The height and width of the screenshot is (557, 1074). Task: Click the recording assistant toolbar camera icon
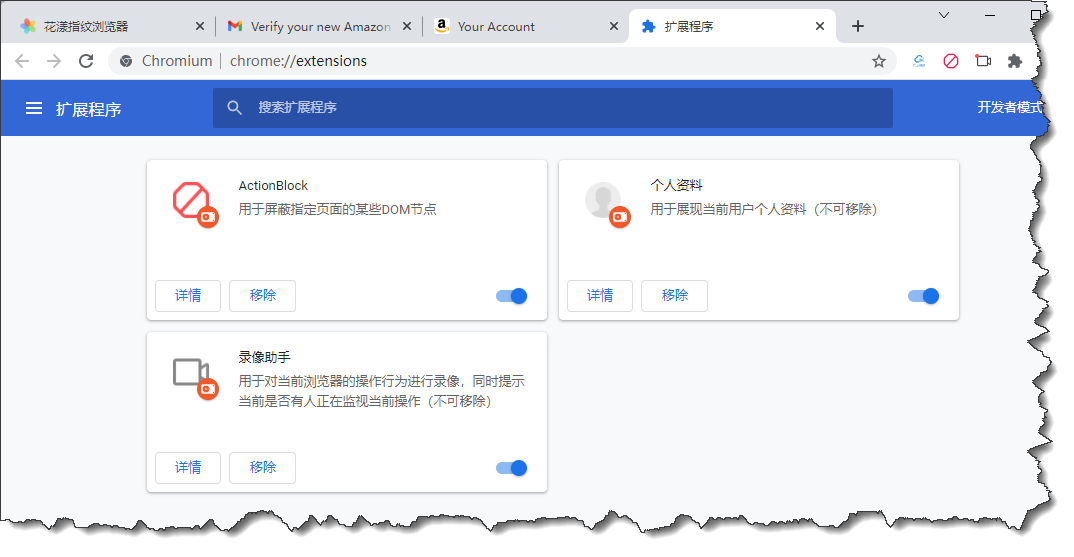[x=983, y=61]
